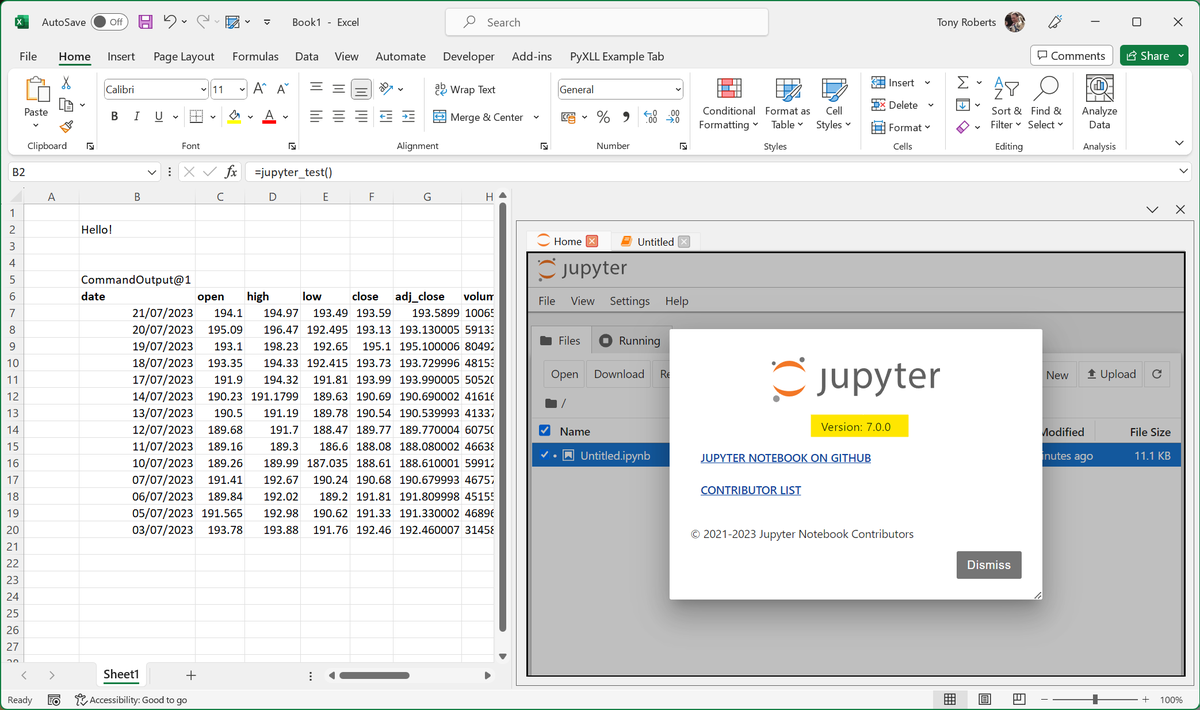Click Decrease Font Size icon

click(x=282, y=89)
